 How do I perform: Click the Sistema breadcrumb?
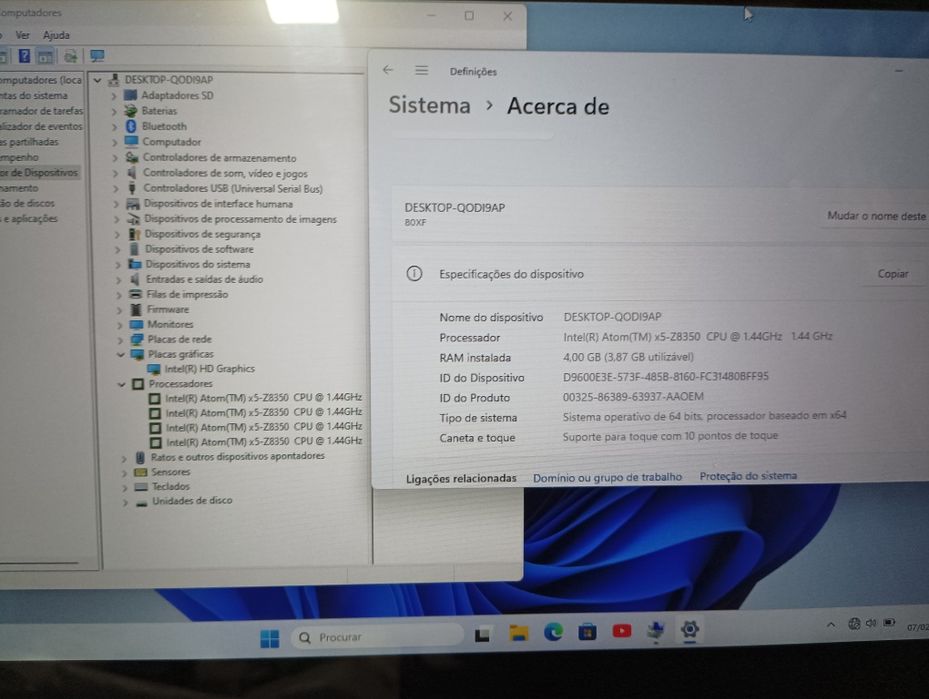click(x=430, y=105)
